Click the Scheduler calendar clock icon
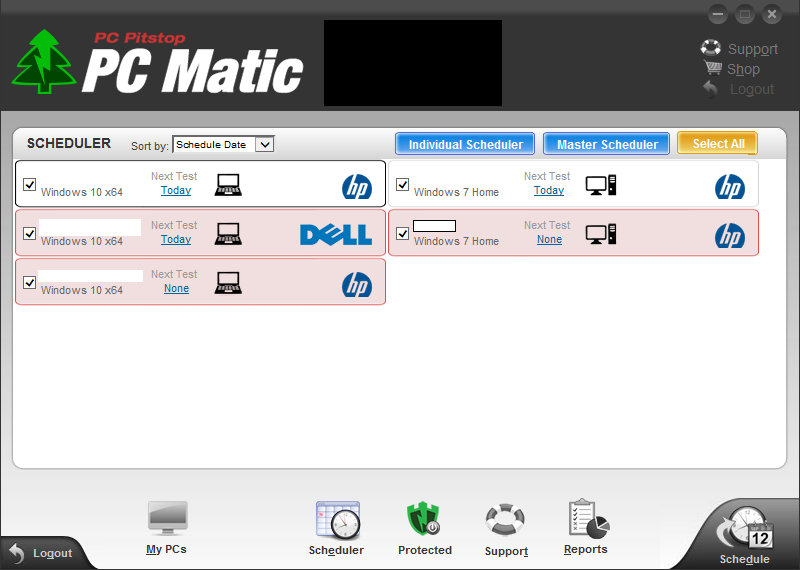The width and height of the screenshot is (800, 570). (337, 521)
